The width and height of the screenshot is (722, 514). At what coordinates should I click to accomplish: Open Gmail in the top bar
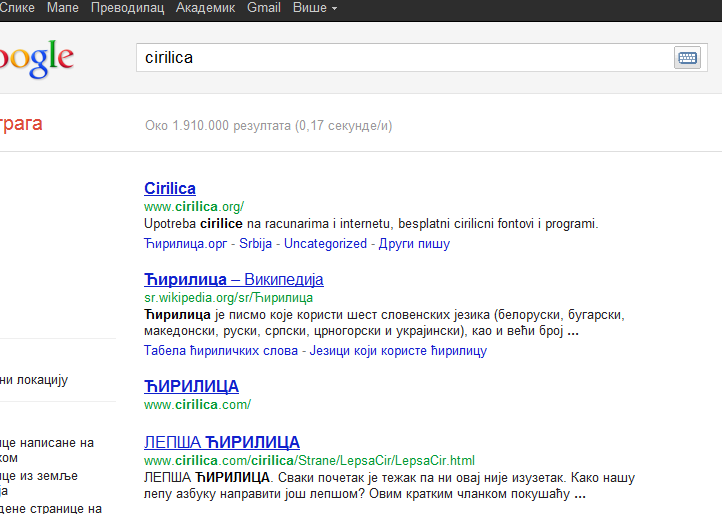click(x=264, y=8)
